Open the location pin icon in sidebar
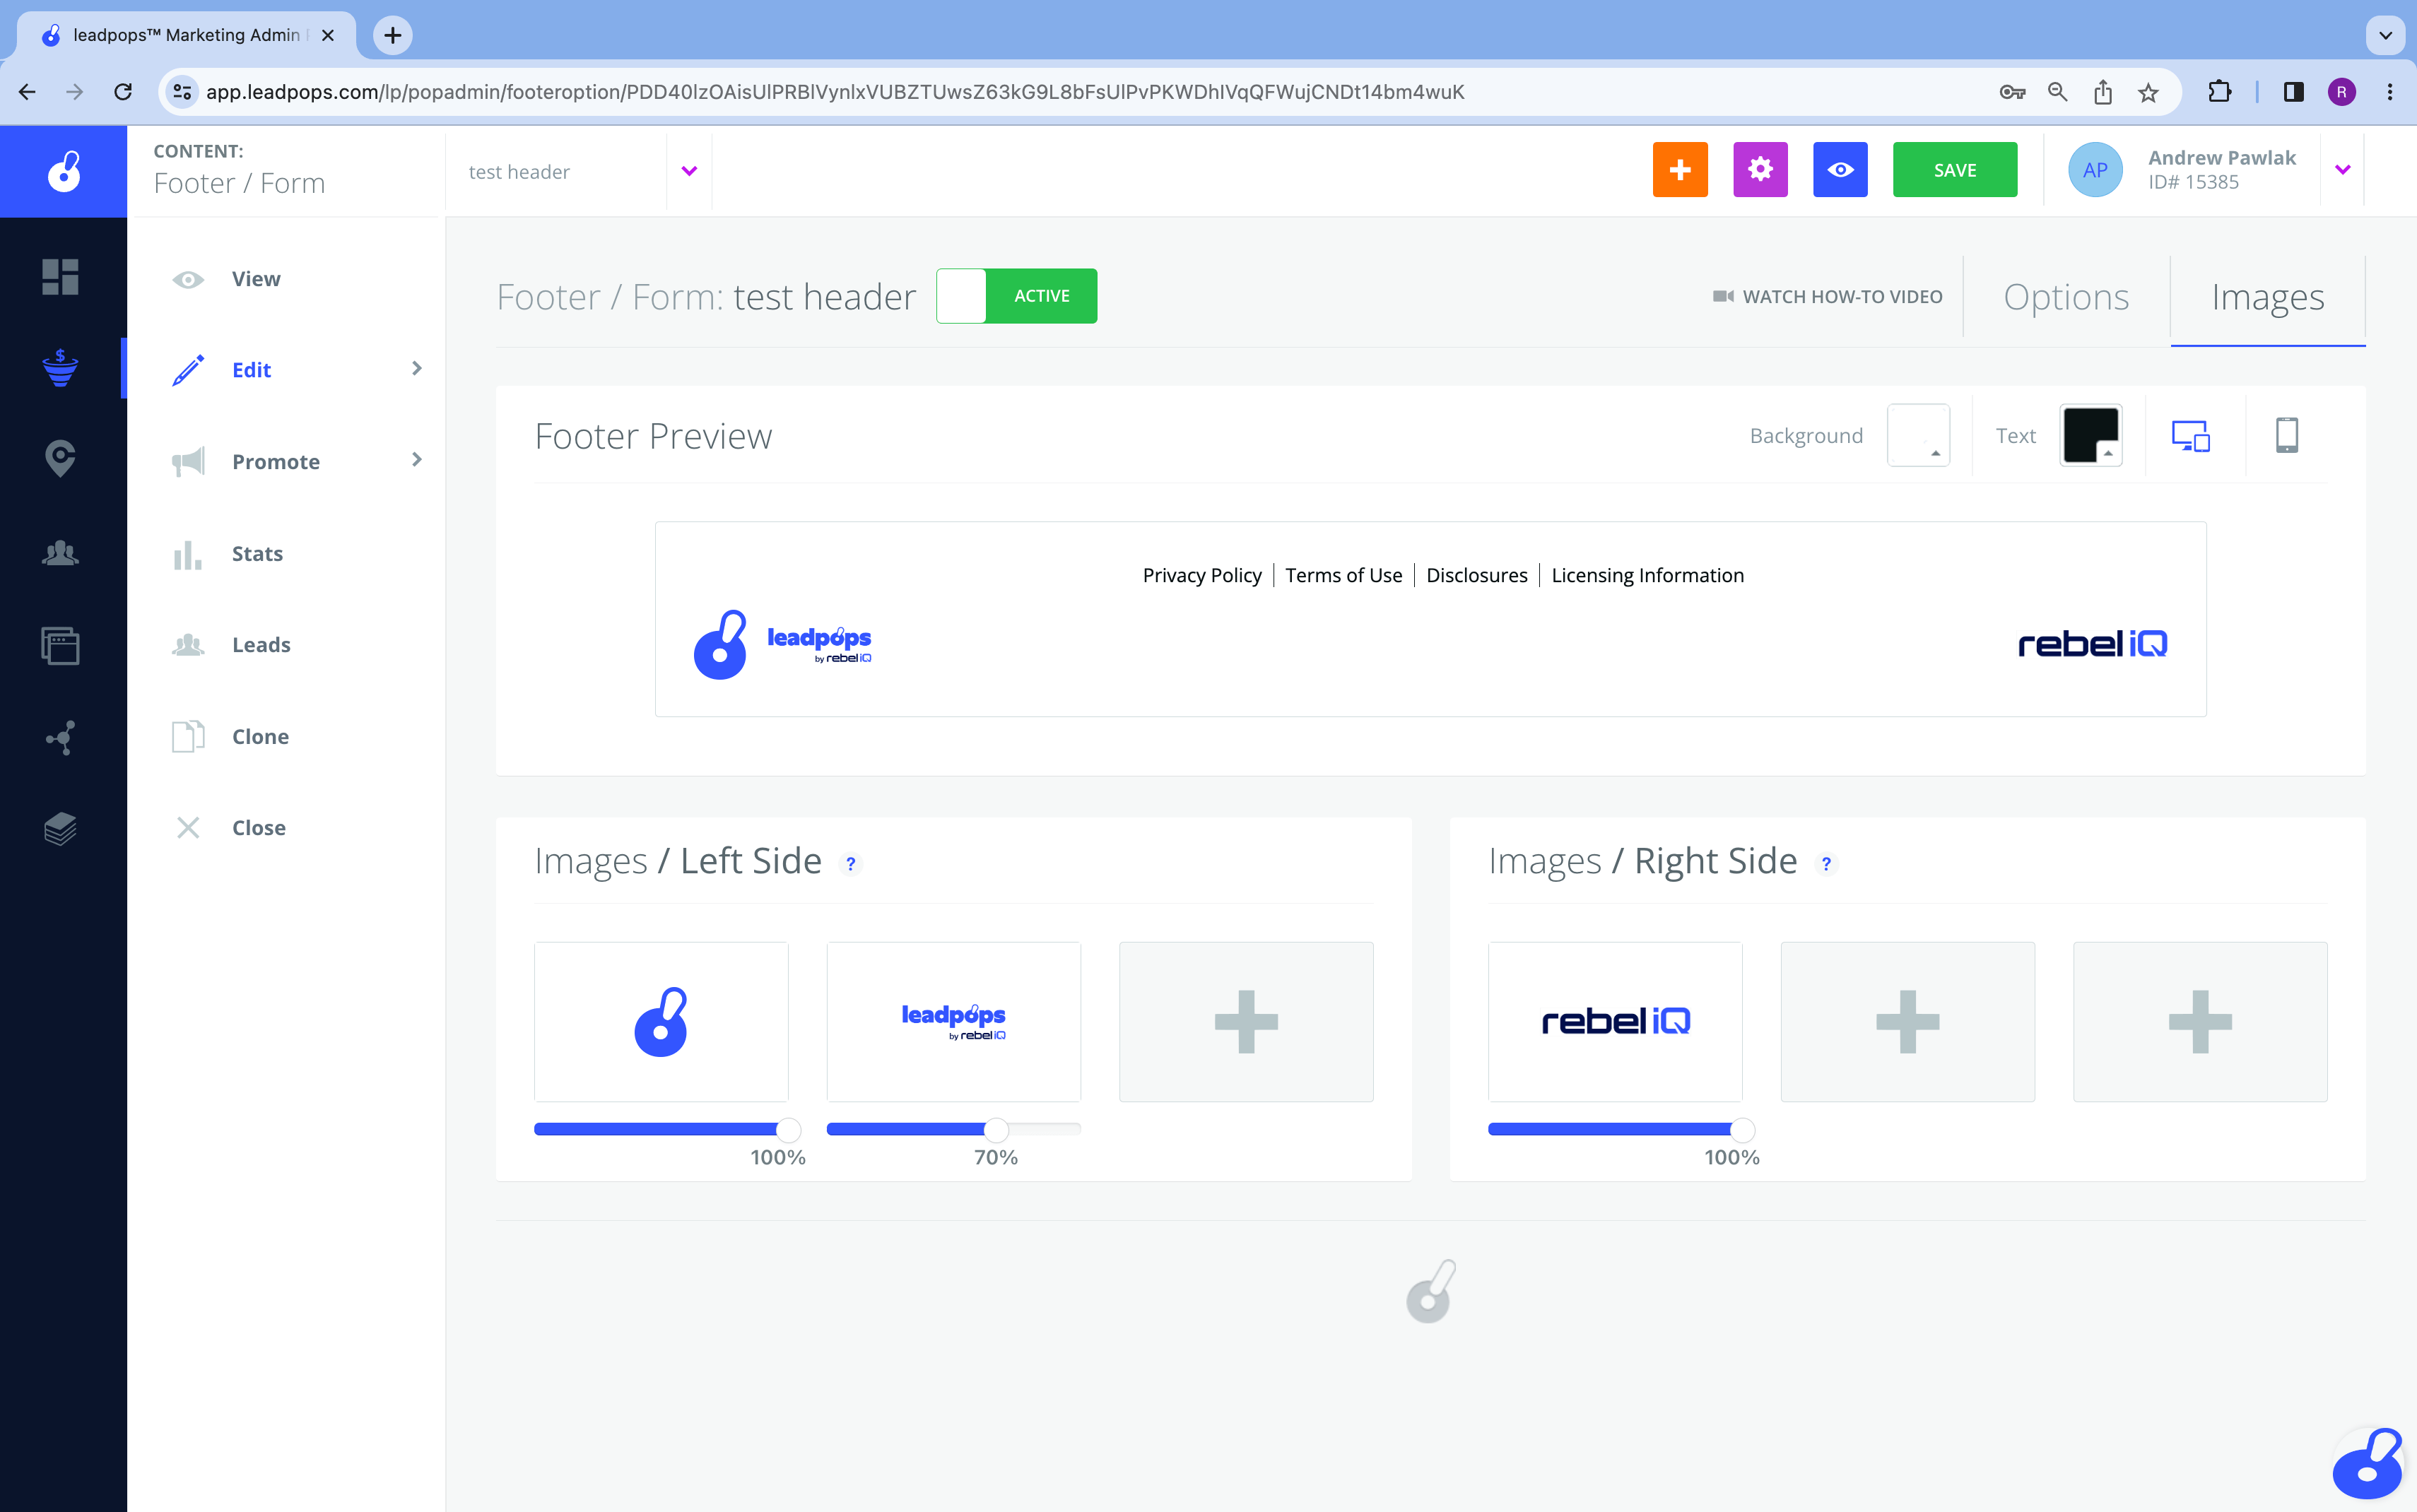The height and width of the screenshot is (1512, 2417). click(60, 458)
